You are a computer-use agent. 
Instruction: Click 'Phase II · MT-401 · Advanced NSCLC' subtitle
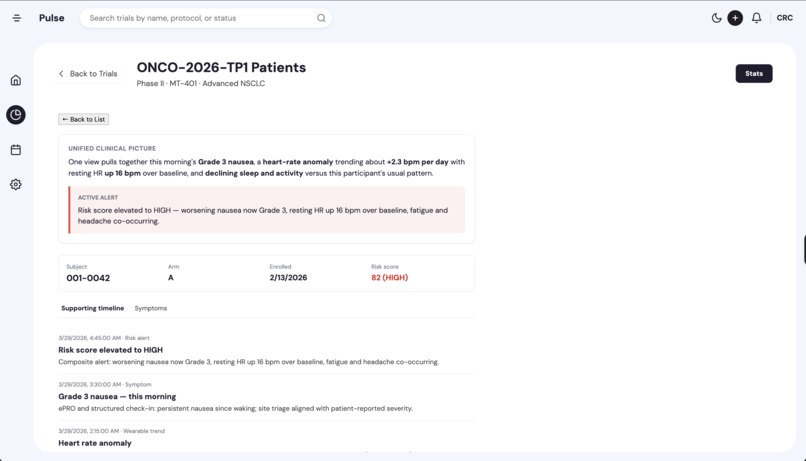(x=201, y=83)
